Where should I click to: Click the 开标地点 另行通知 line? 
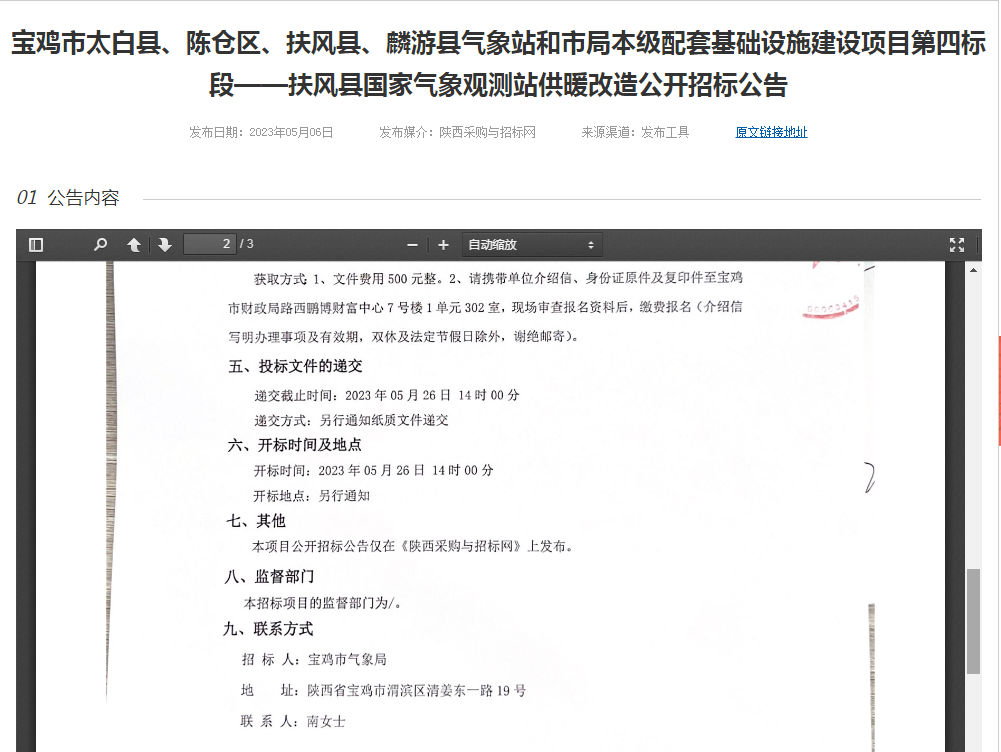tap(312, 496)
